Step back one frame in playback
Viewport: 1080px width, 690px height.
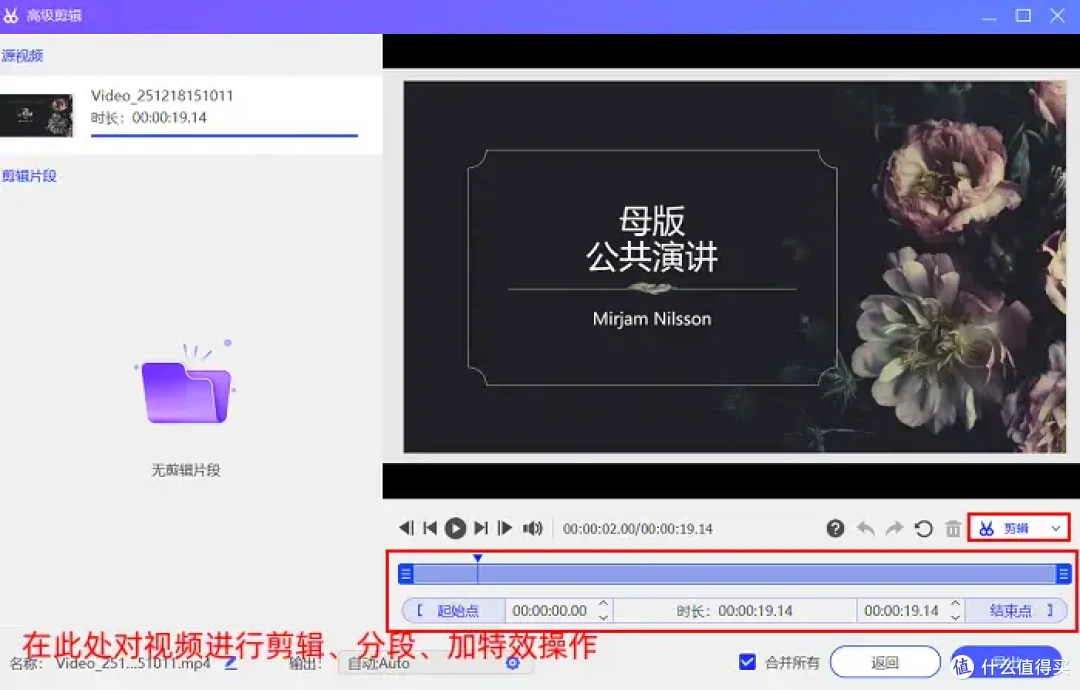pyautogui.click(x=406, y=528)
